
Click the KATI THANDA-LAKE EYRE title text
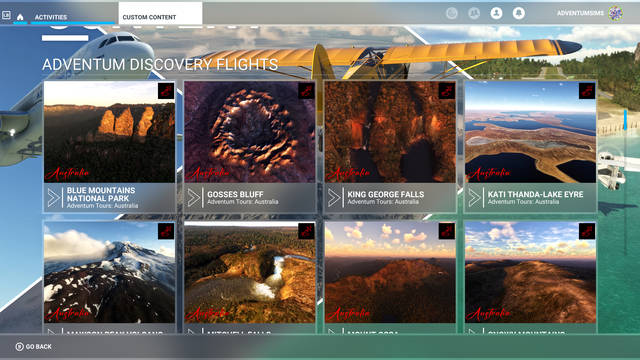pyautogui.click(x=536, y=194)
